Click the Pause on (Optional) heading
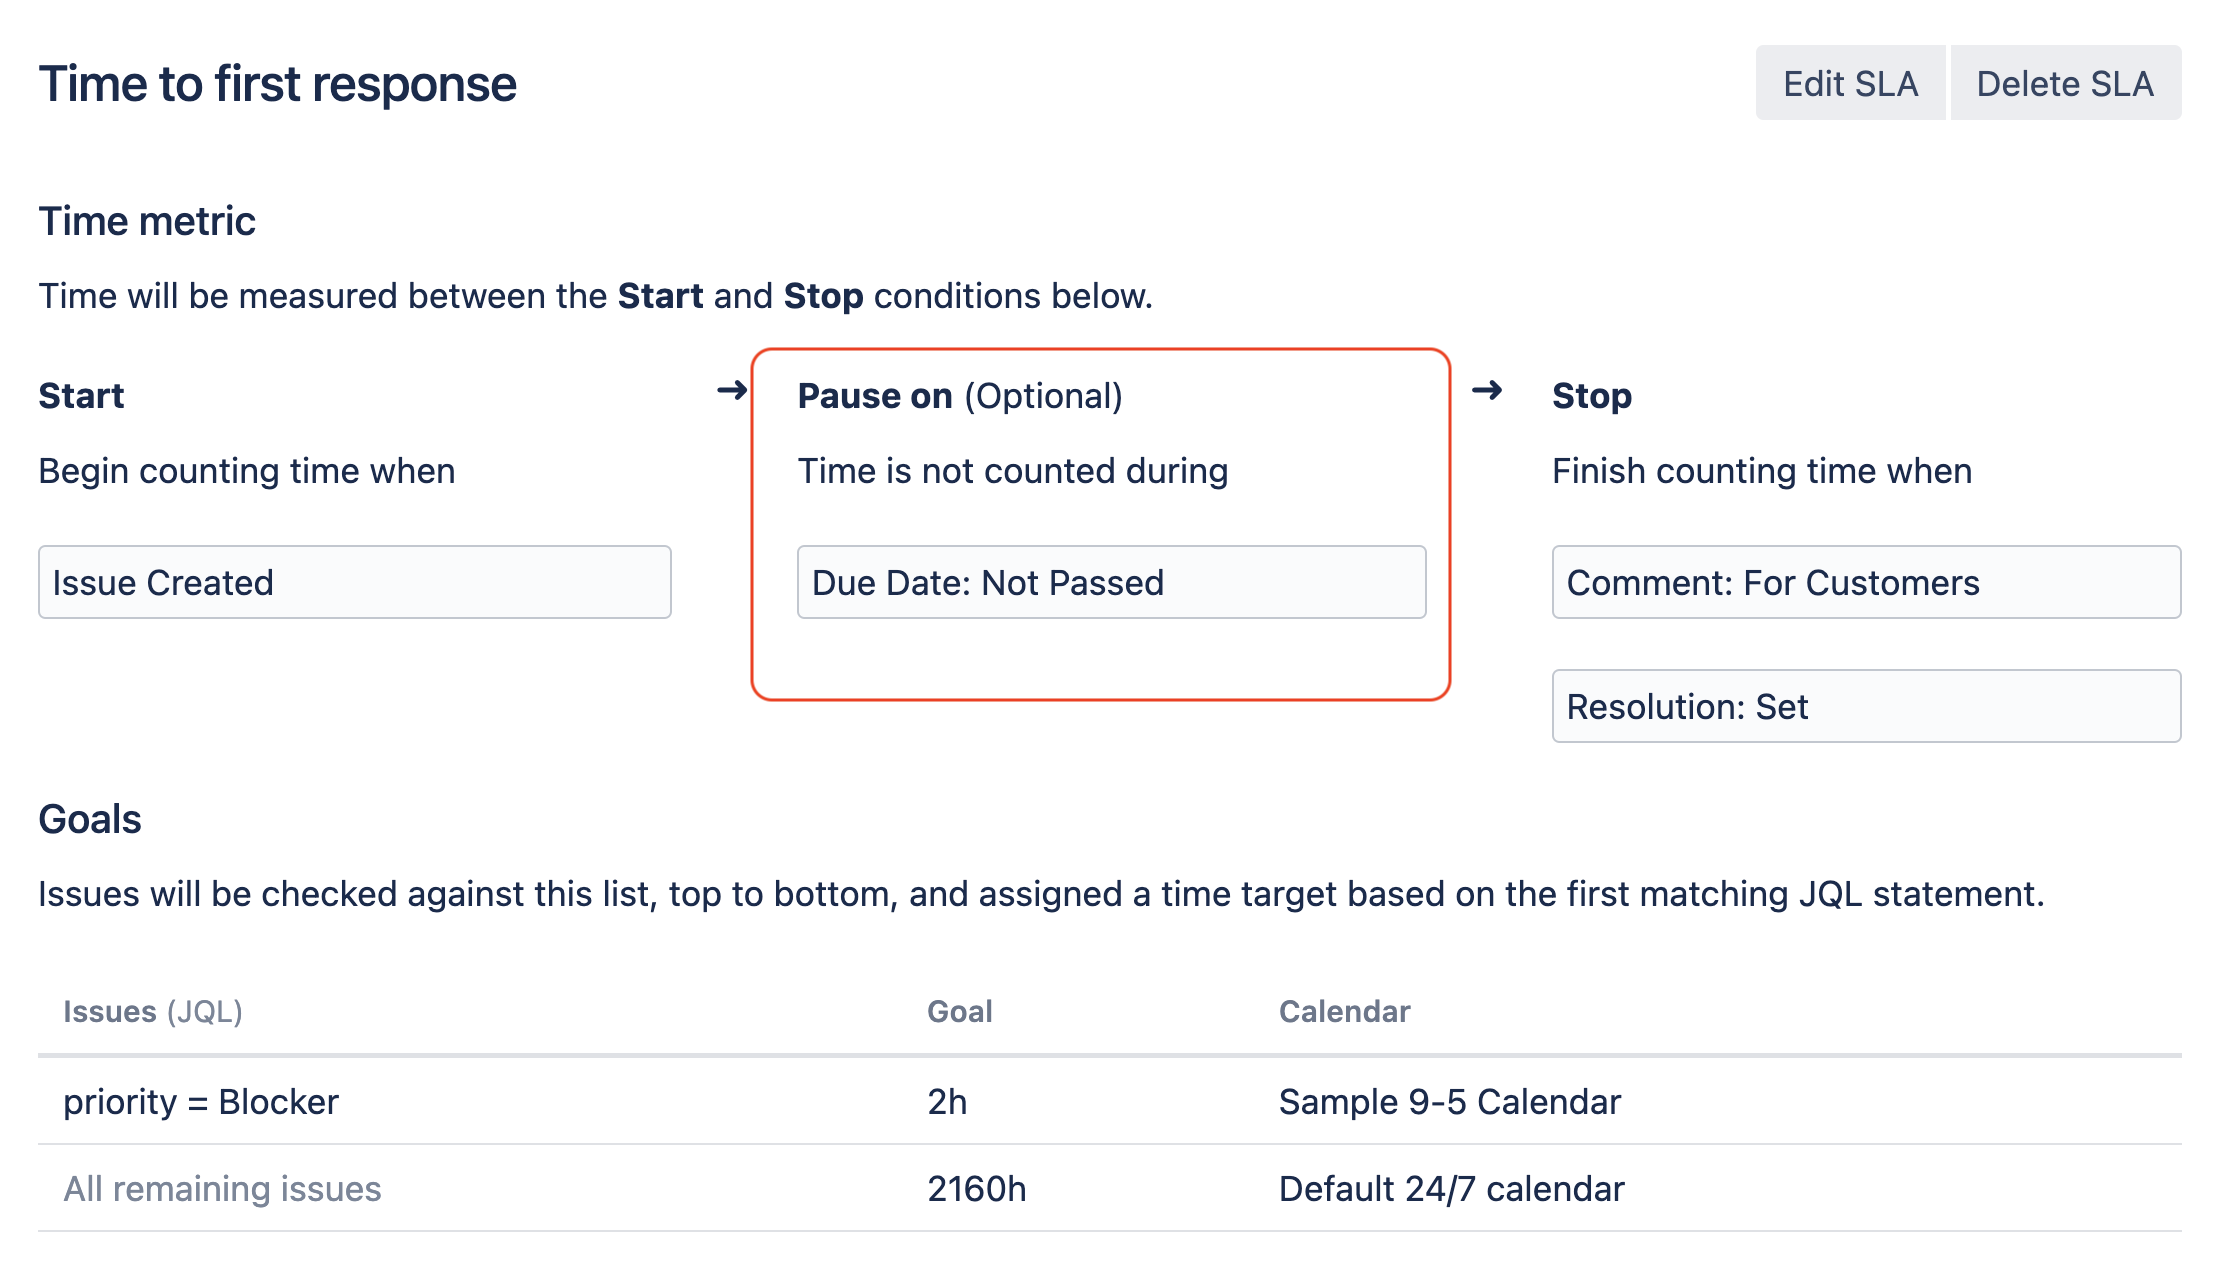The height and width of the screenshot is (1278, 2226). pos(959,396)
